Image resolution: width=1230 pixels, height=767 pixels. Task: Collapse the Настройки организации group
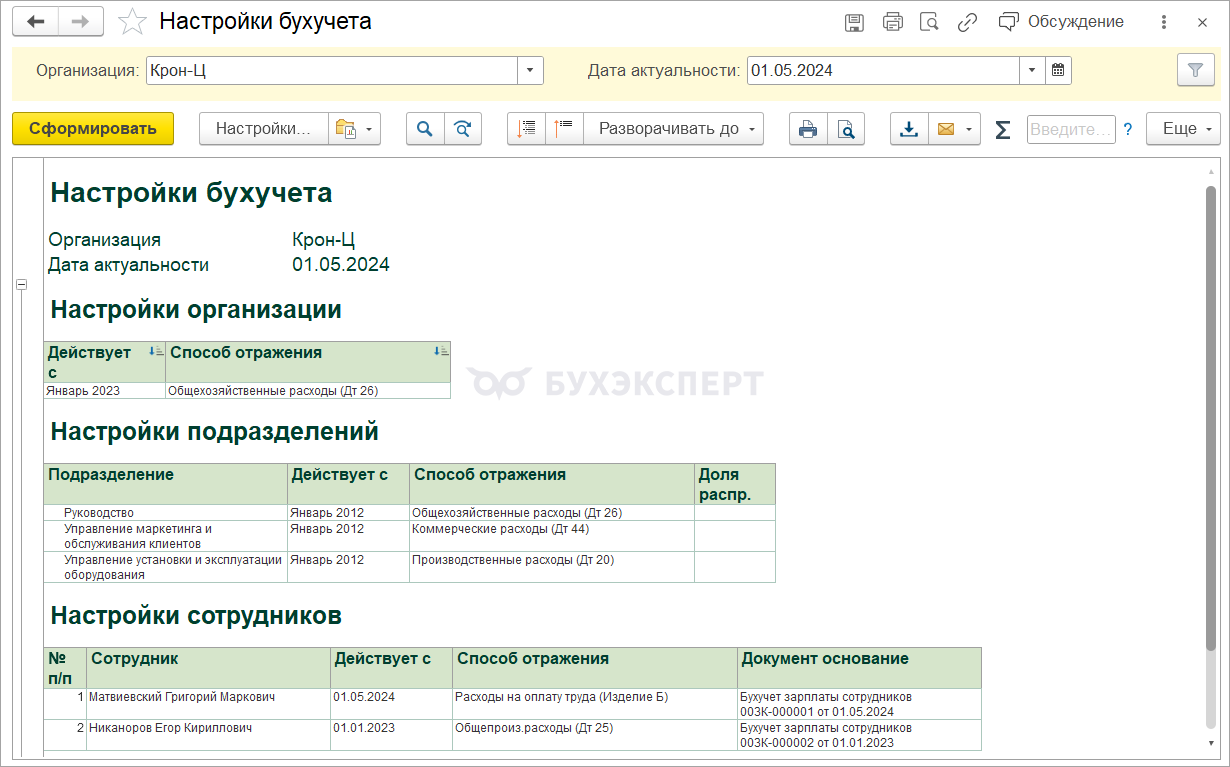pos(21,285)
